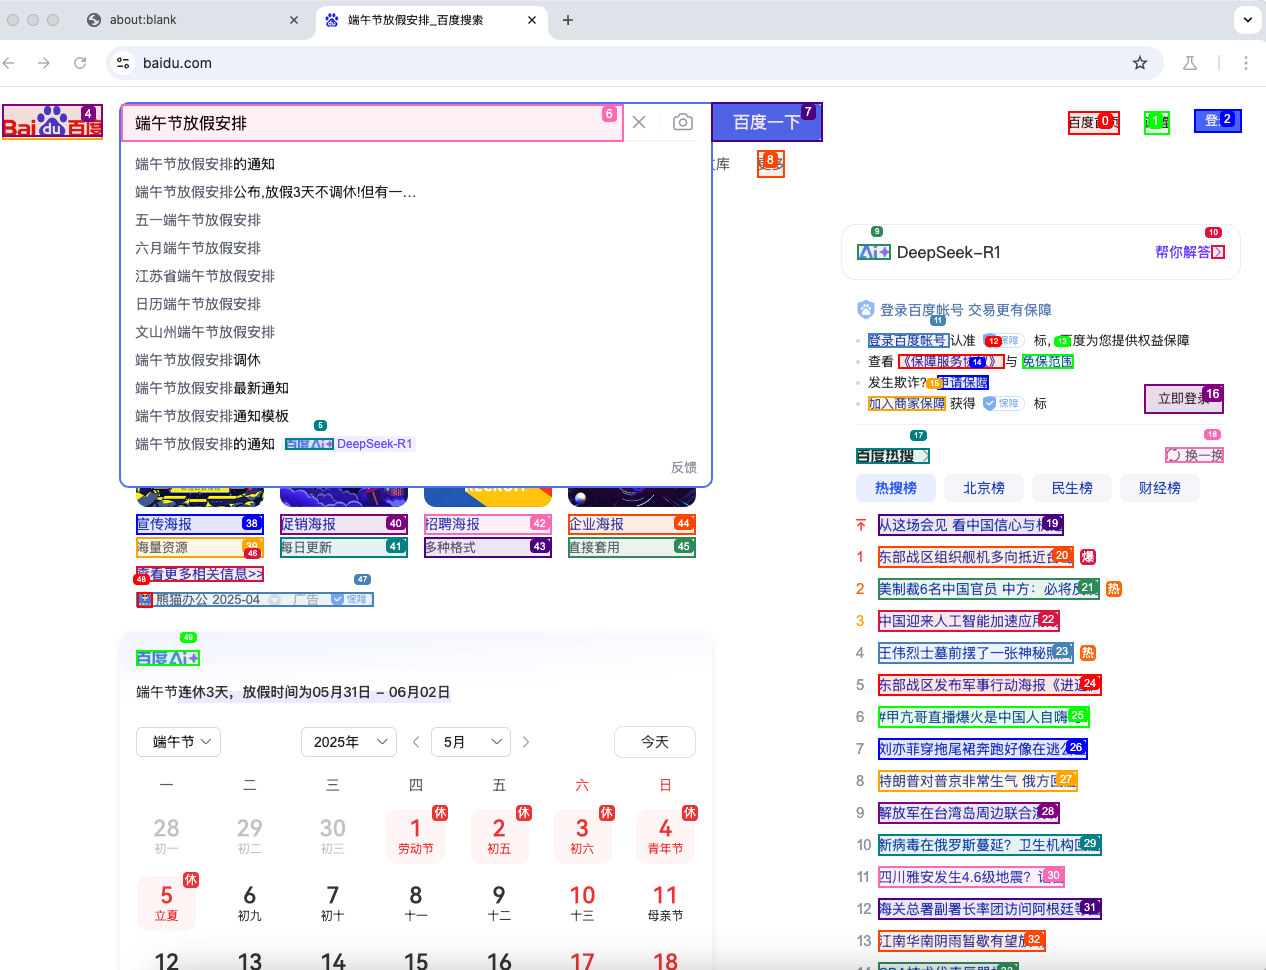Open the 招聘海报 link
1266x970 pixels.
click(487, 524)
